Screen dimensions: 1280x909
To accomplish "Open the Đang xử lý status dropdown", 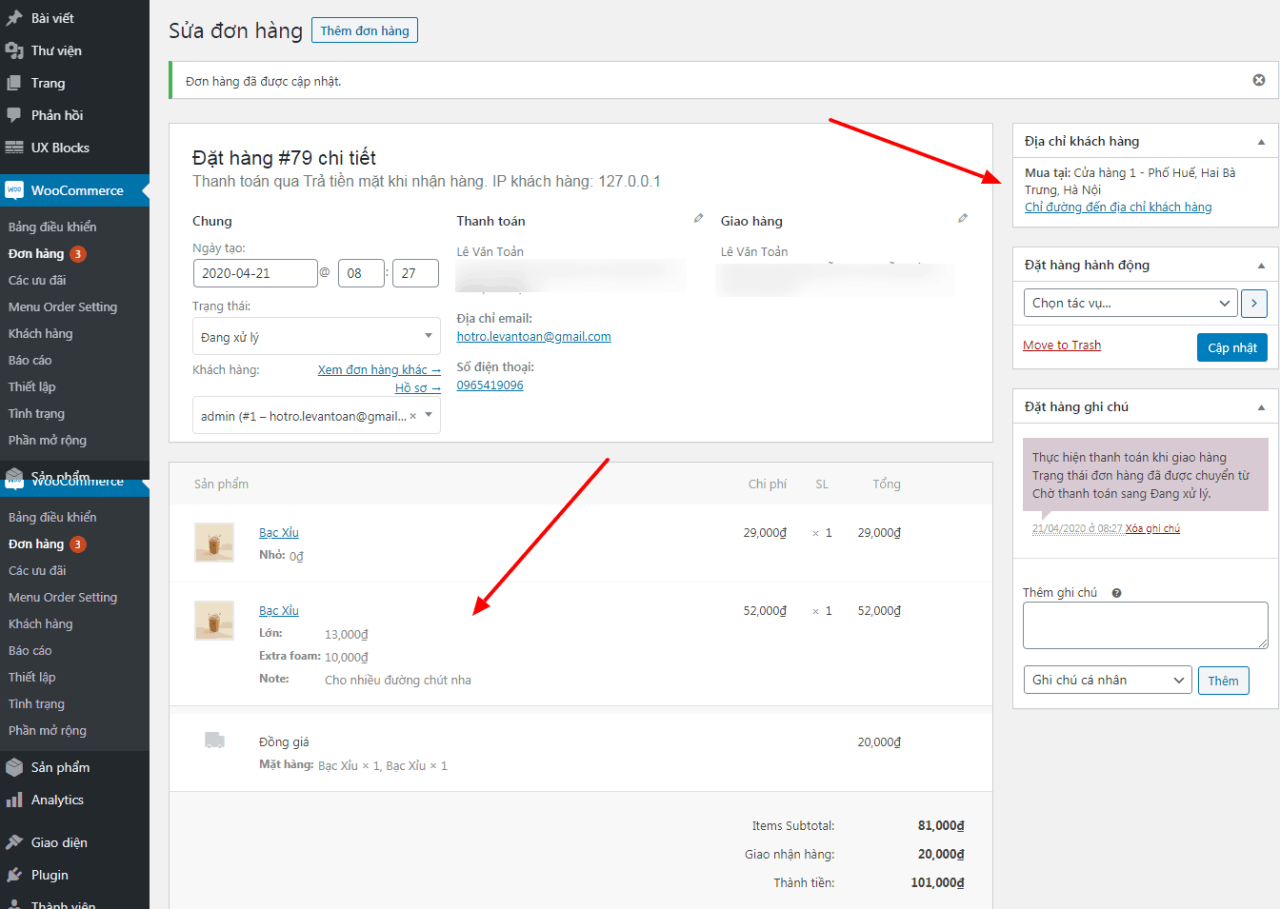I will point(316,336).
